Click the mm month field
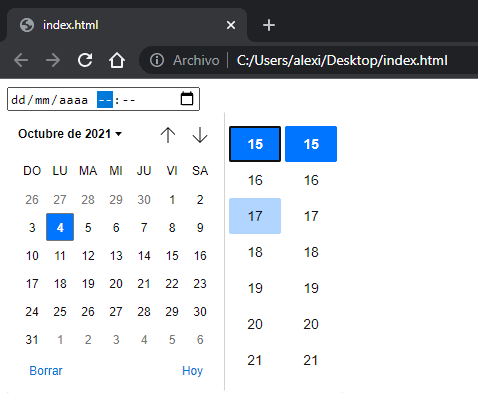The width and height of the screenshot is (478, 402). coord(42,100)
